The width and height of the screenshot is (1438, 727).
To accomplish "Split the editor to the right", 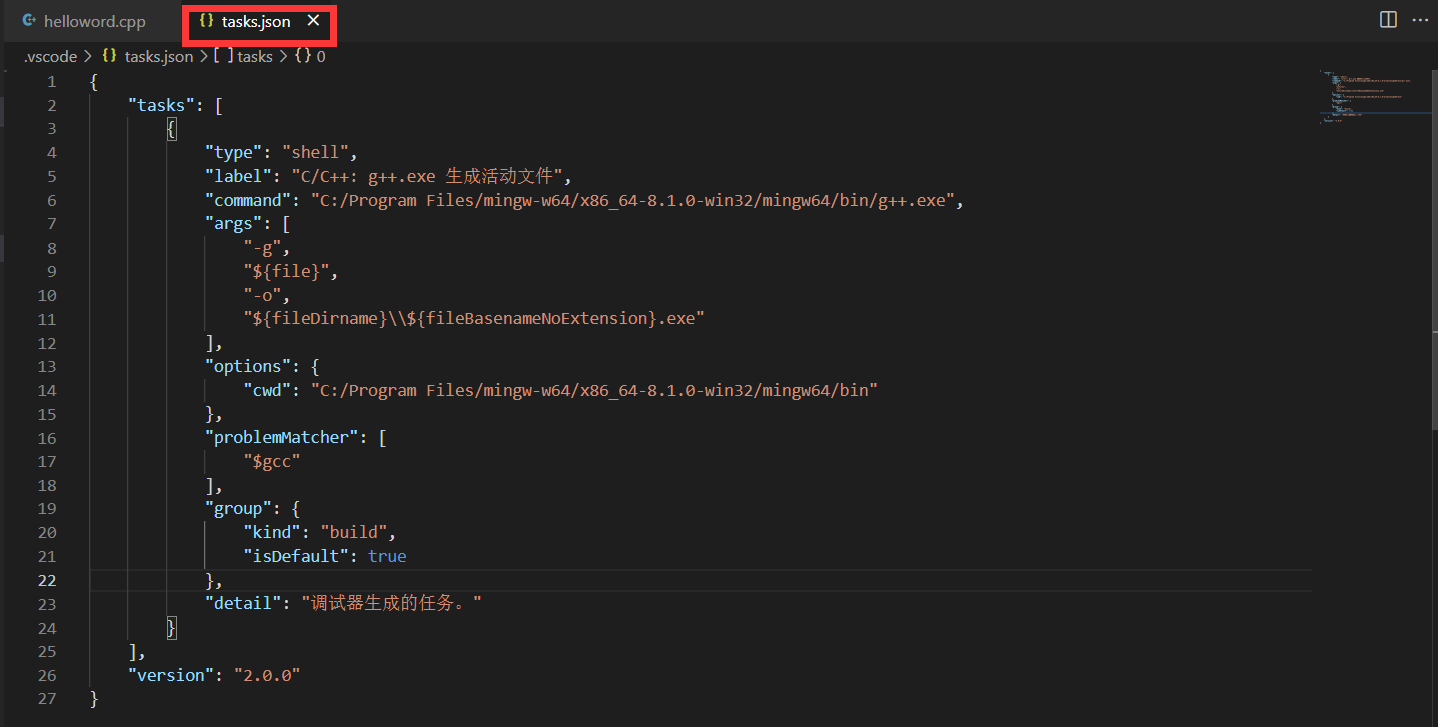I will point(1388,20).
